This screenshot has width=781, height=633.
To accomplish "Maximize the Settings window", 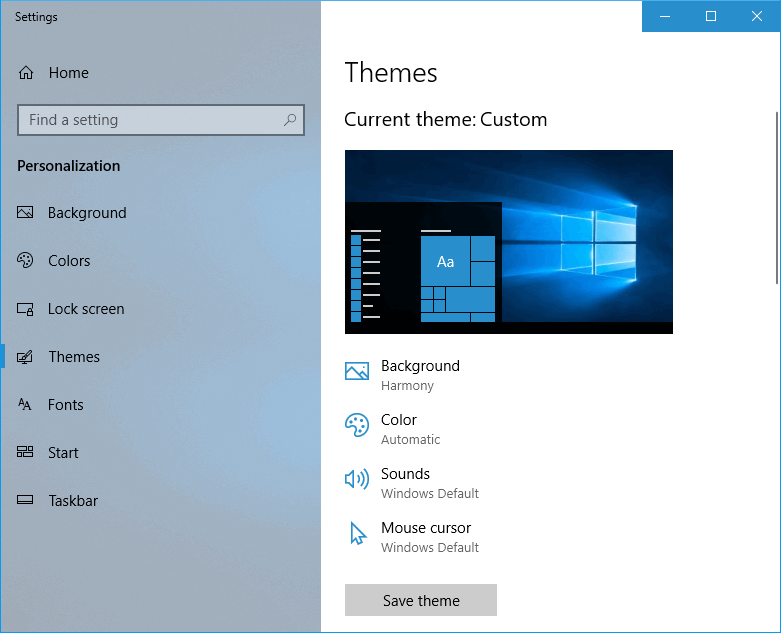I will pos(711,16).
